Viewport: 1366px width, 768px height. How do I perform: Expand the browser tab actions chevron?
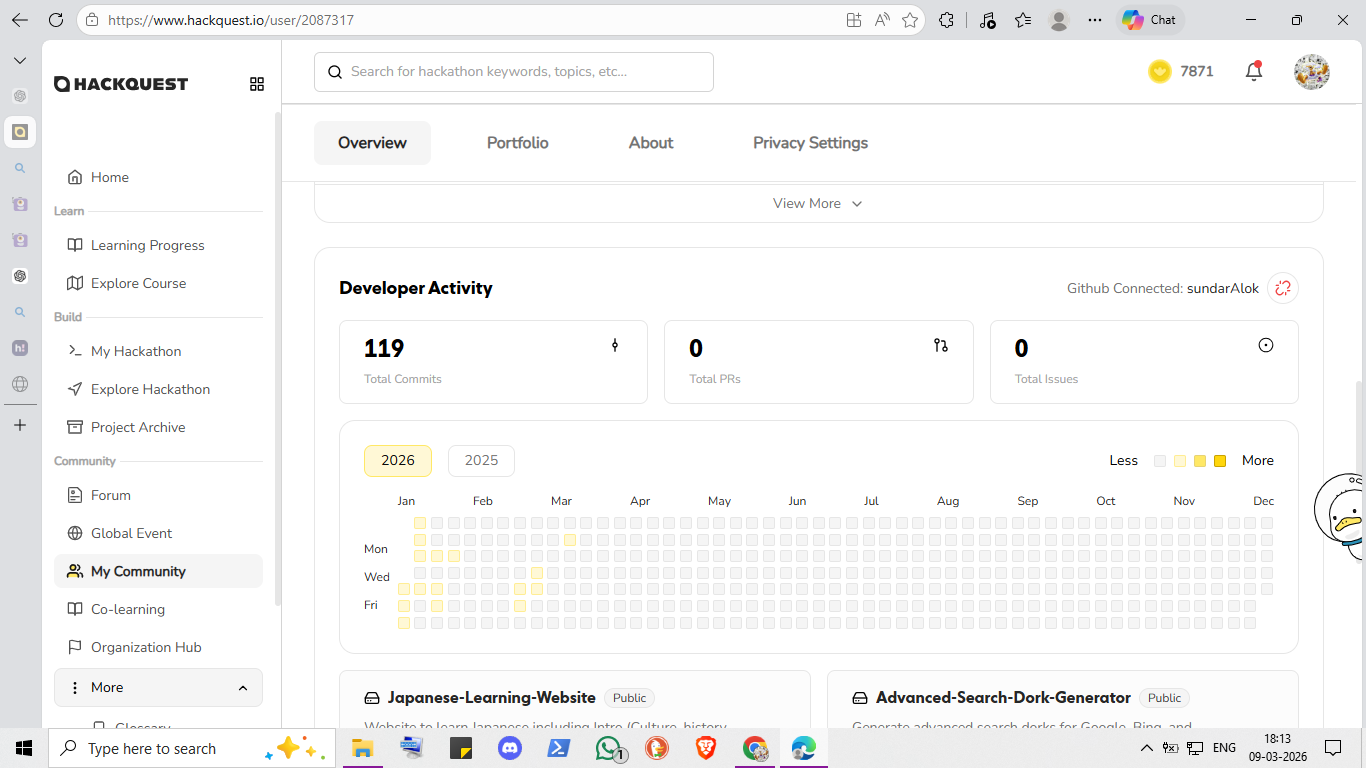20,61
